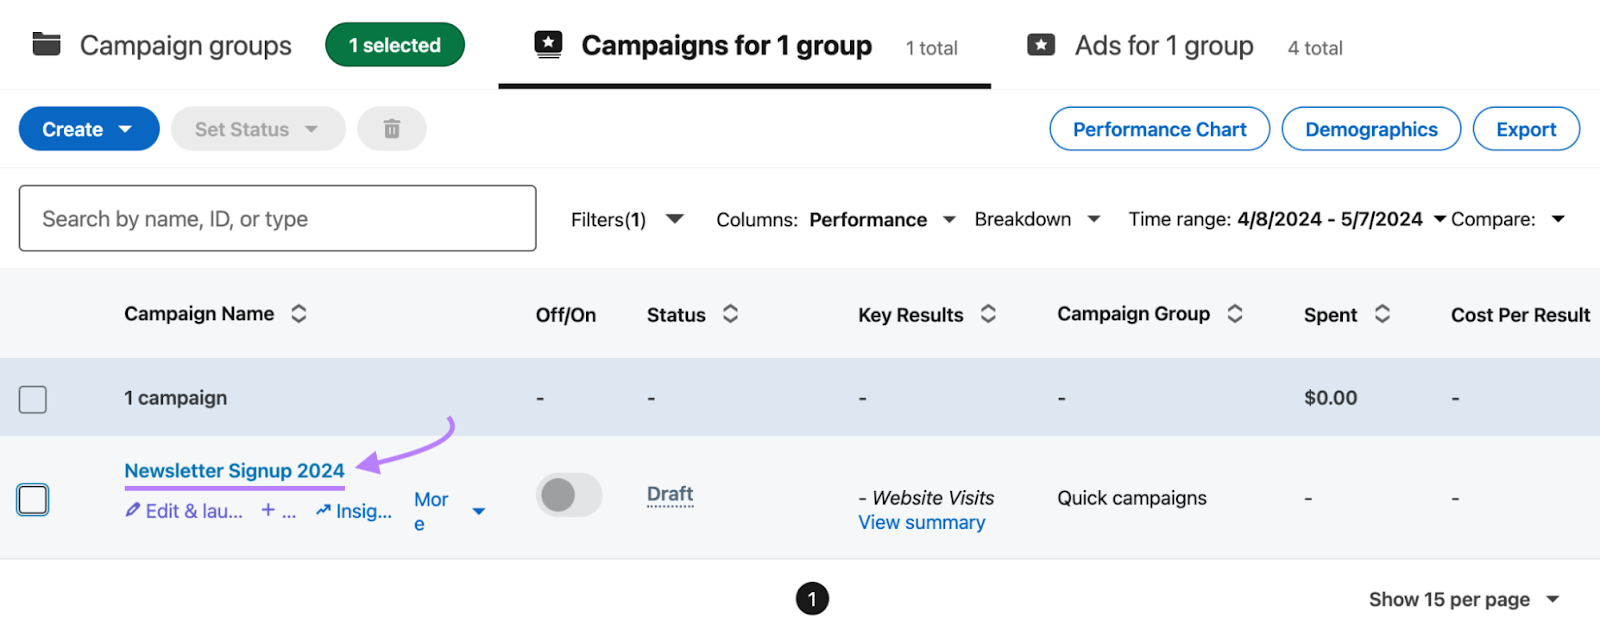Open the Create dropdown
The image size is (1600, 634).
click(88, 128)
